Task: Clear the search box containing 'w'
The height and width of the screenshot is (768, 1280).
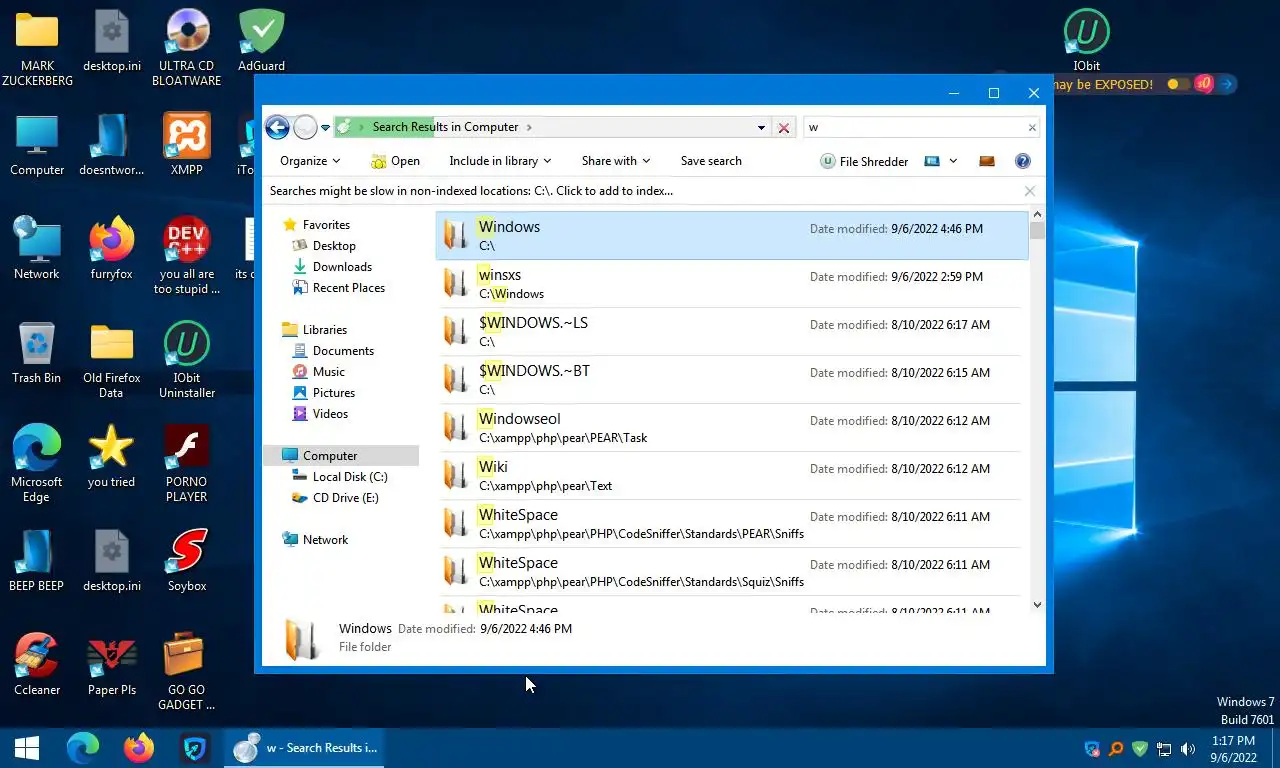Action: [1032, 127]
